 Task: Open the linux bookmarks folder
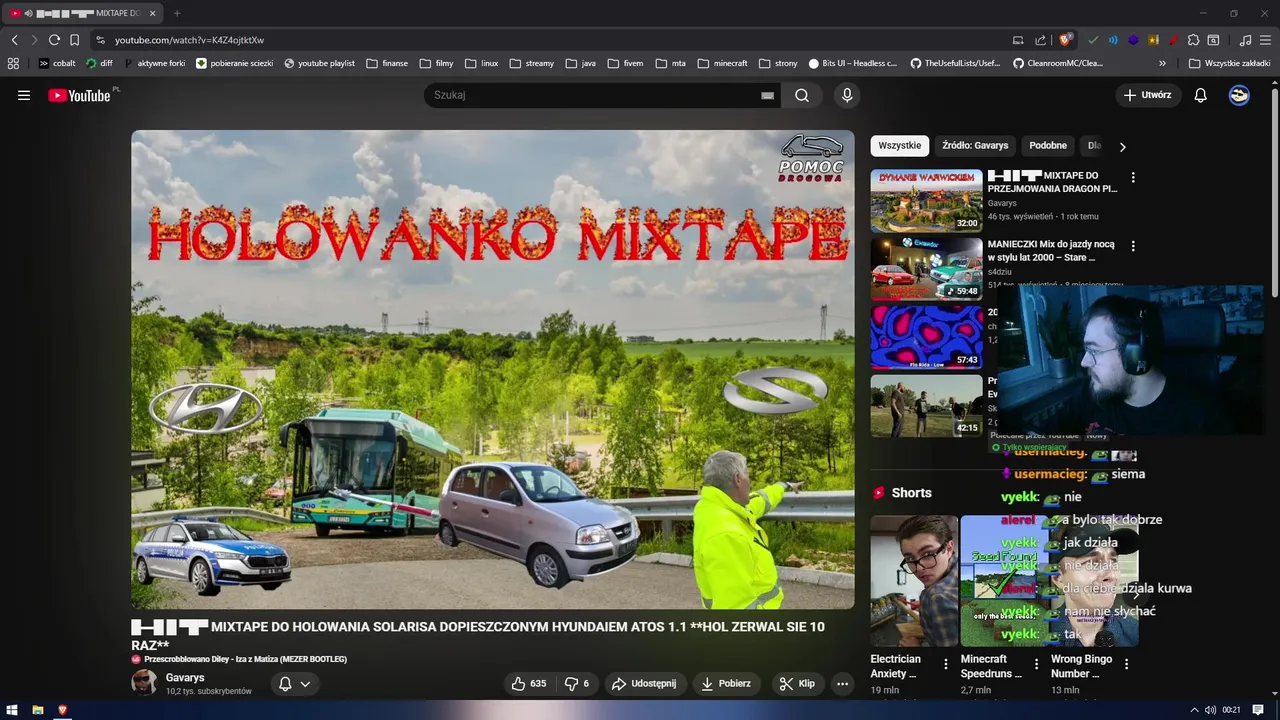(x=481, y=63)
